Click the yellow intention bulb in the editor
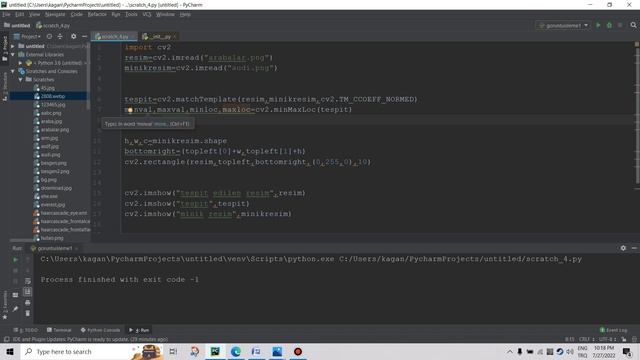 point(129,110)
